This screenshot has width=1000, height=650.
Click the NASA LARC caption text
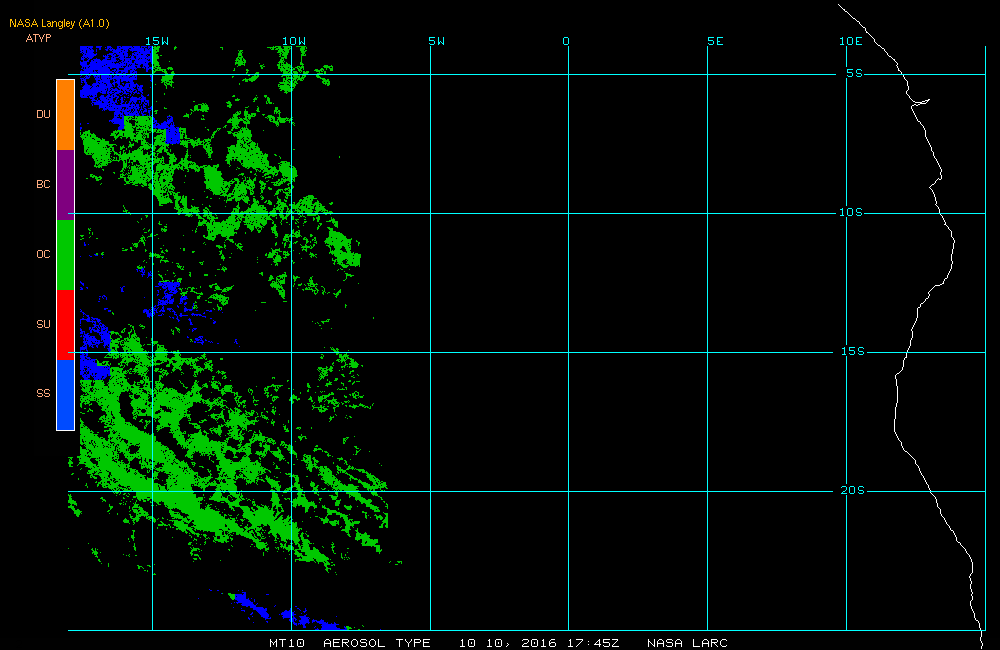688,643
